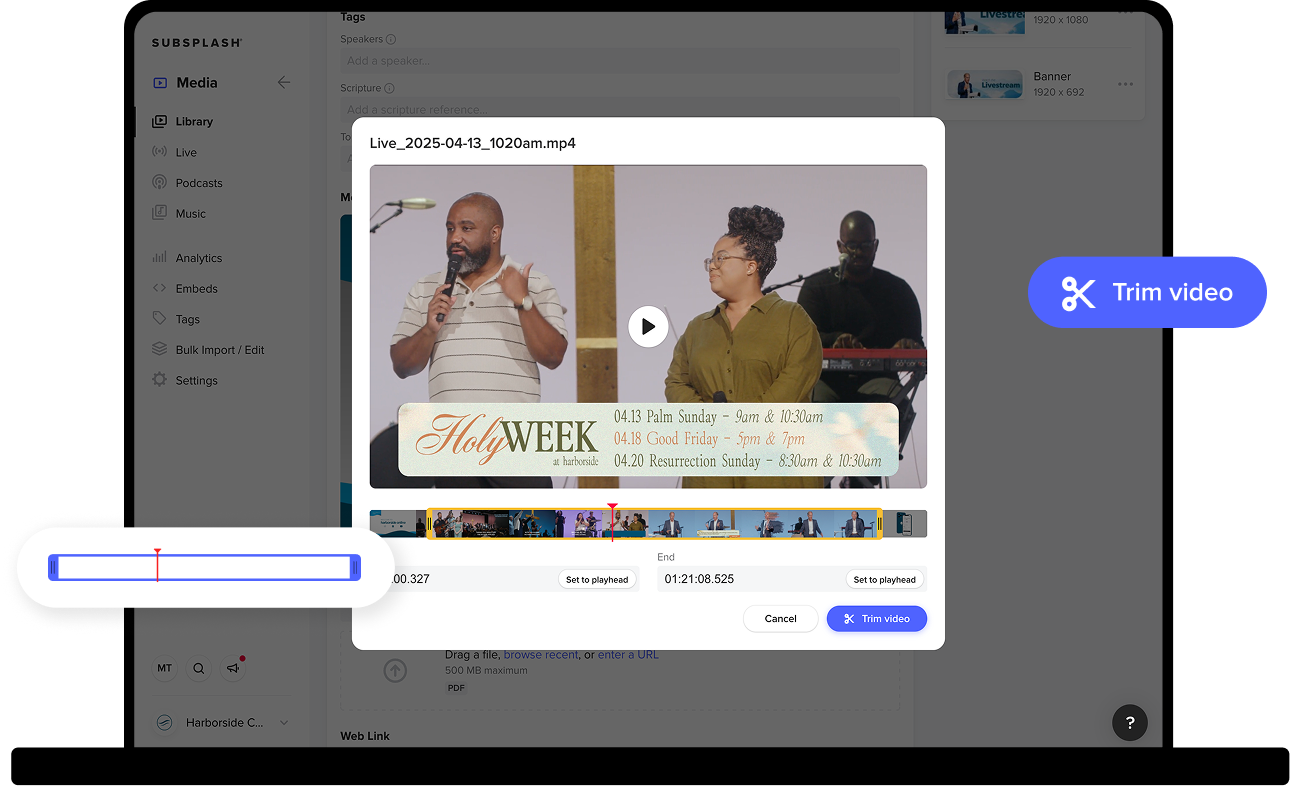1290x786 pixels.
Task: Click the Music icon in the sidebar
Action: click(159, 213)
